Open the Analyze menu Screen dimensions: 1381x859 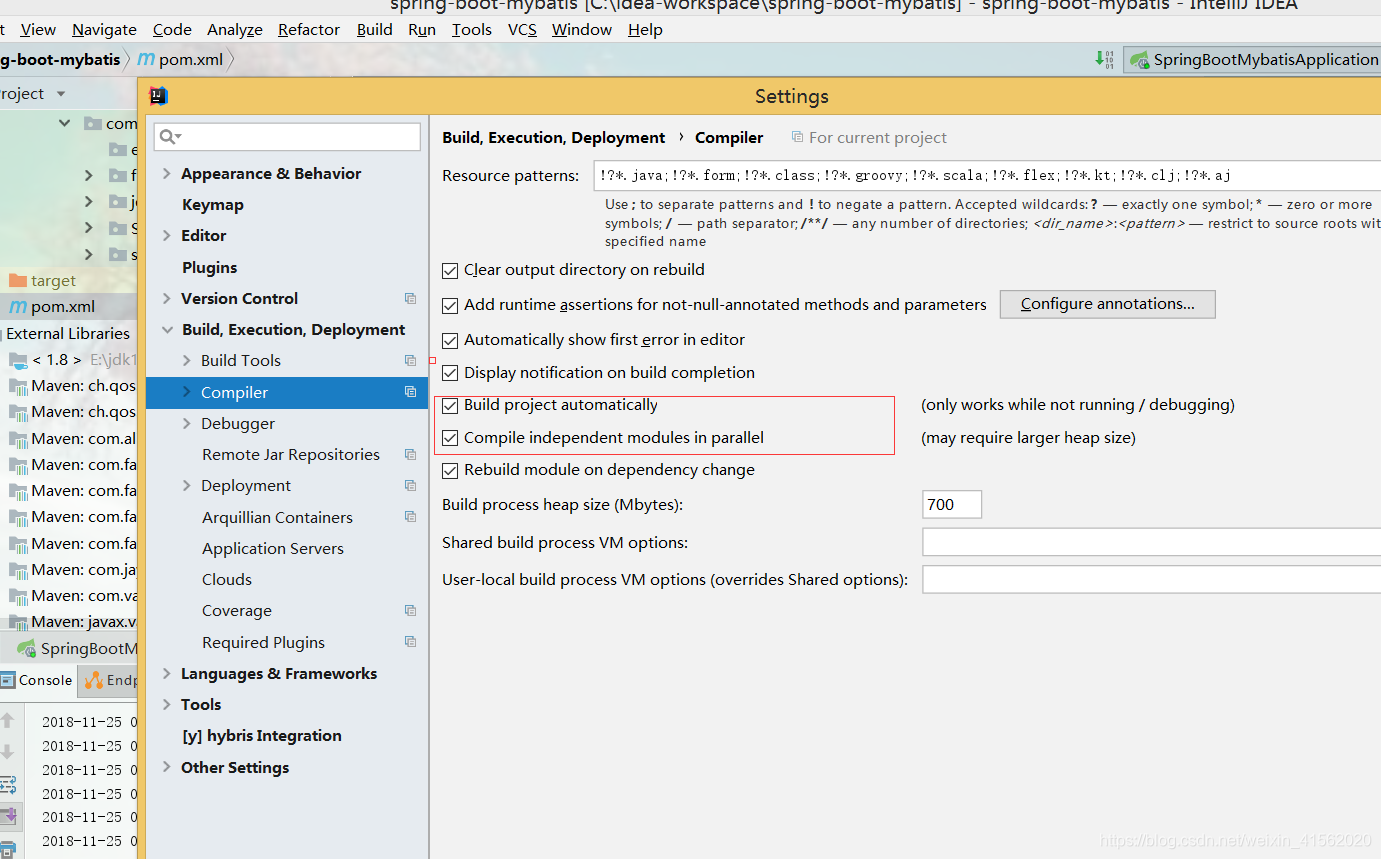235,29
